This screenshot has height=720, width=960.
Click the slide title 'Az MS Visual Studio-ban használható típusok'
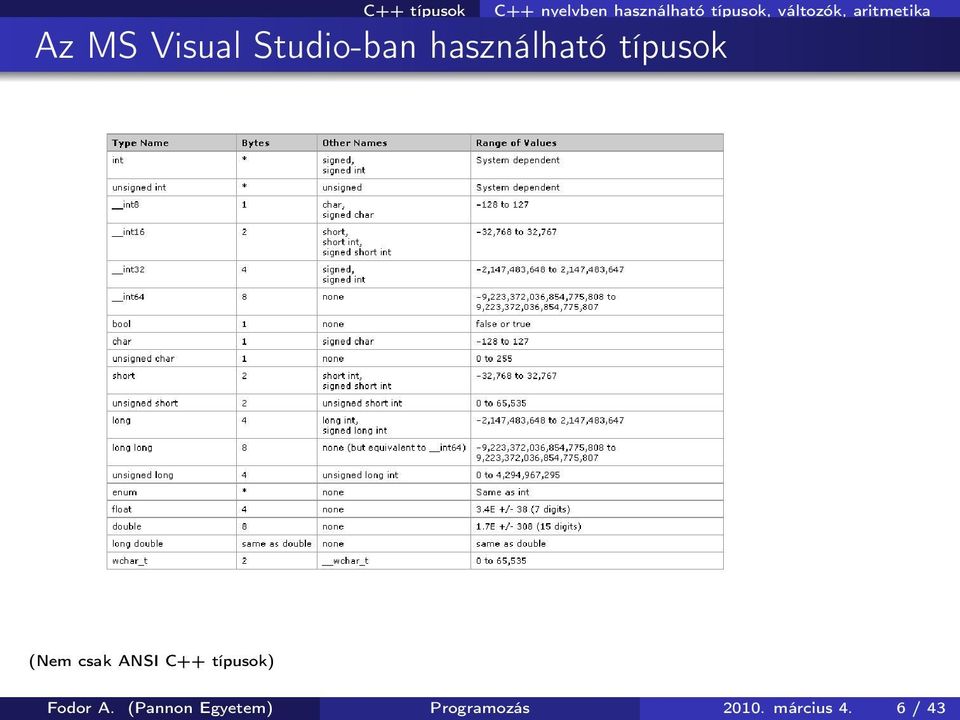[381, 46]
